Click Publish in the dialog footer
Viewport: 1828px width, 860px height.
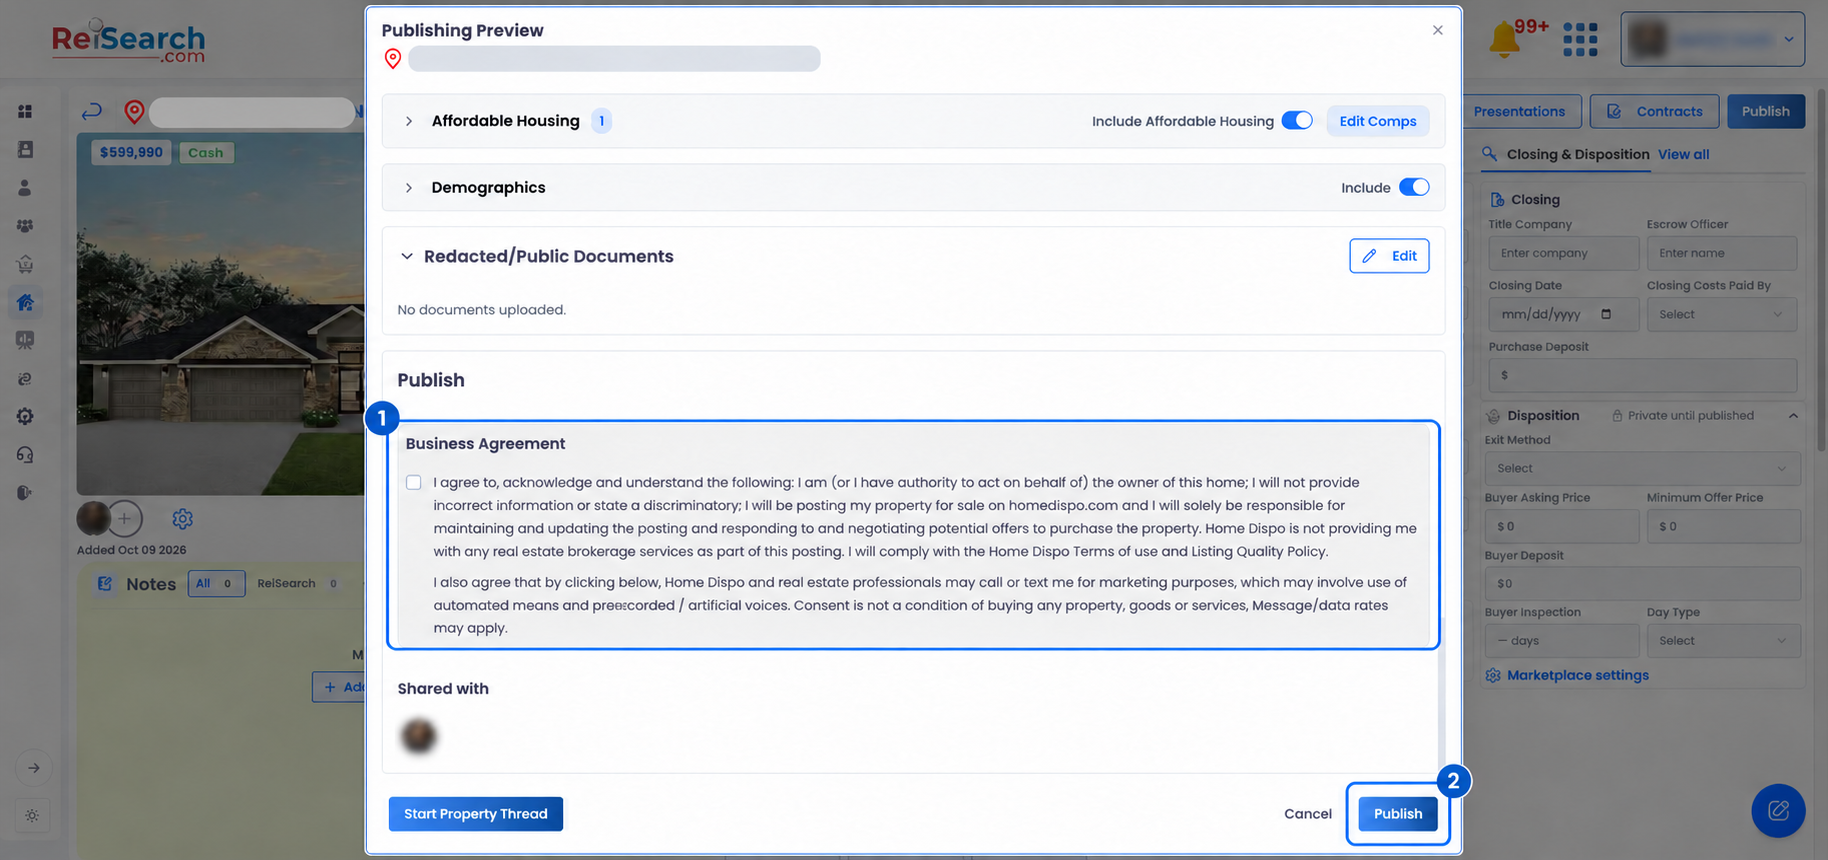click(1398, 814)
